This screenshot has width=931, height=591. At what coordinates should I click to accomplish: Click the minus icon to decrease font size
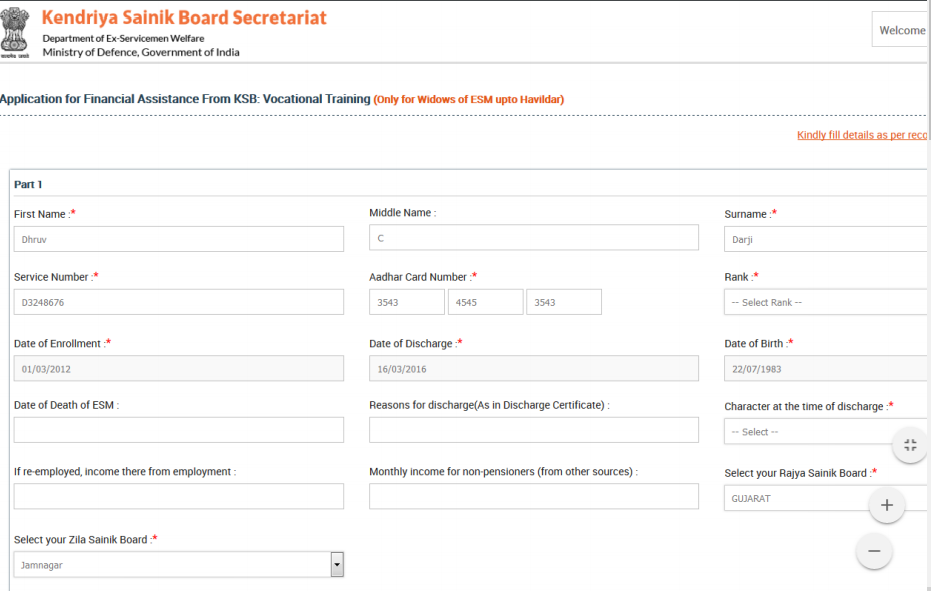[873, 551]
